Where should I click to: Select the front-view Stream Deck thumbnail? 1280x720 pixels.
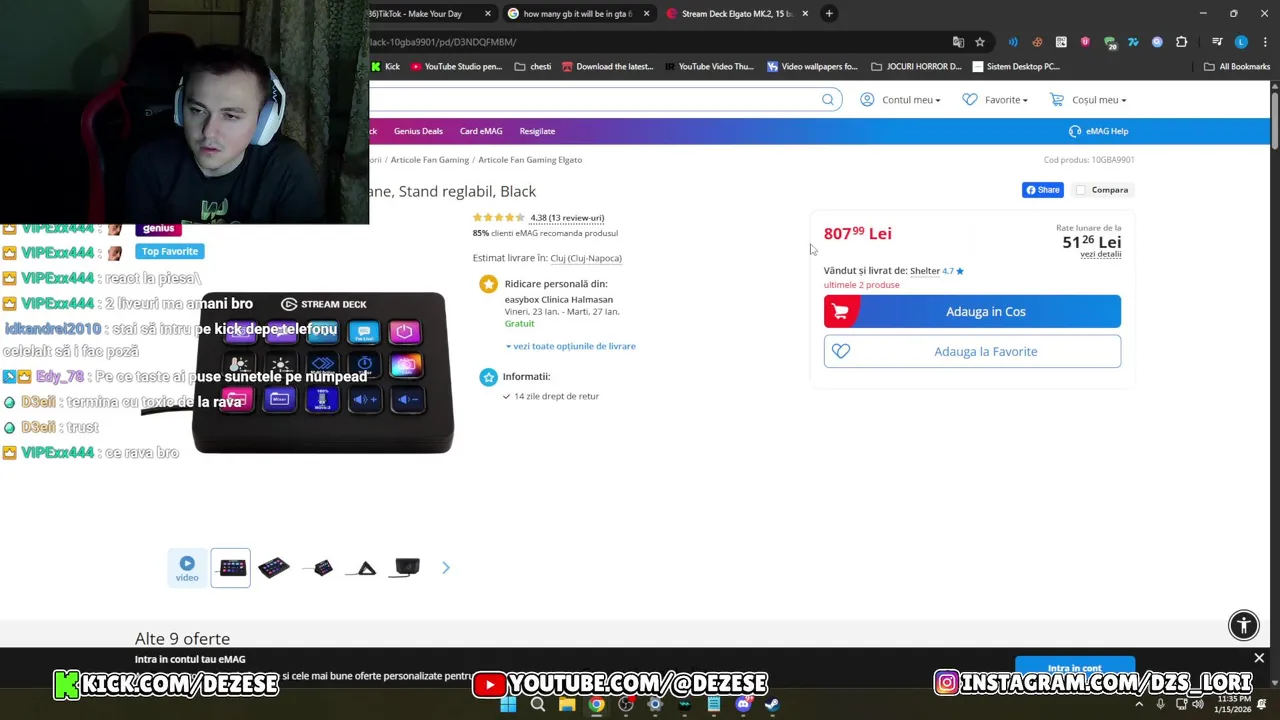tap(231, 568)
